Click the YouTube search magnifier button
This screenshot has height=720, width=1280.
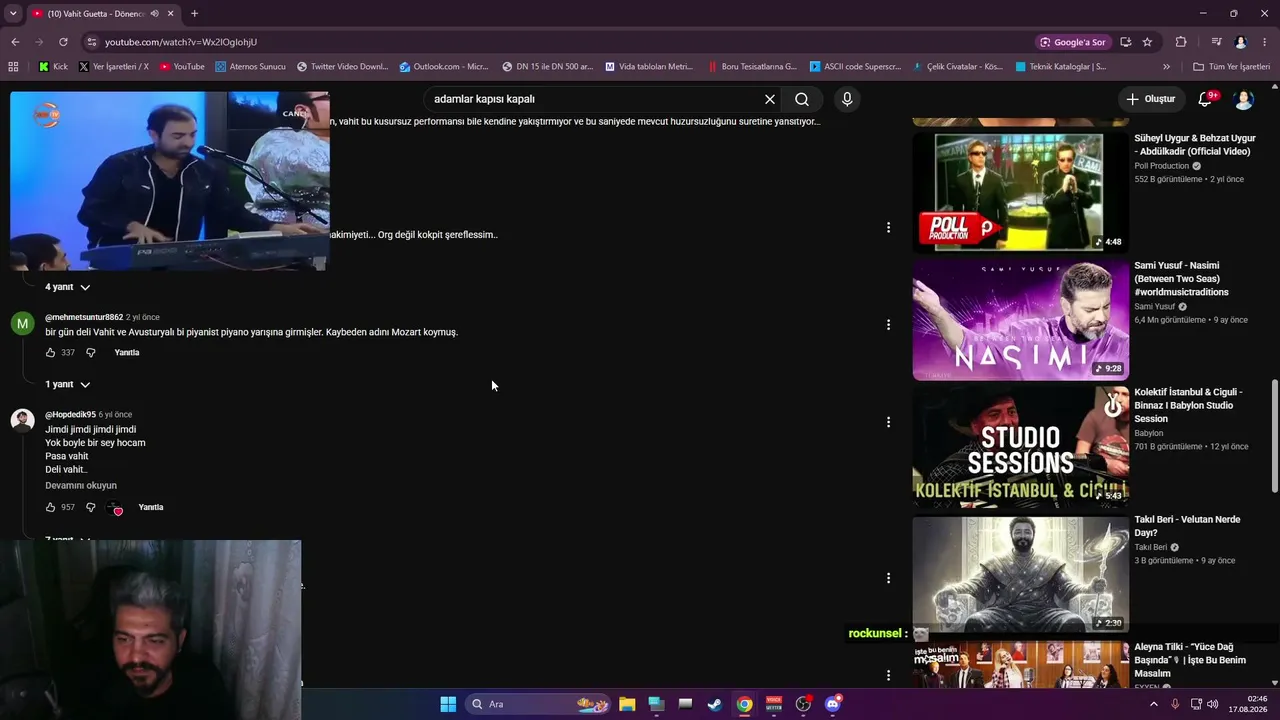(802, 99)
